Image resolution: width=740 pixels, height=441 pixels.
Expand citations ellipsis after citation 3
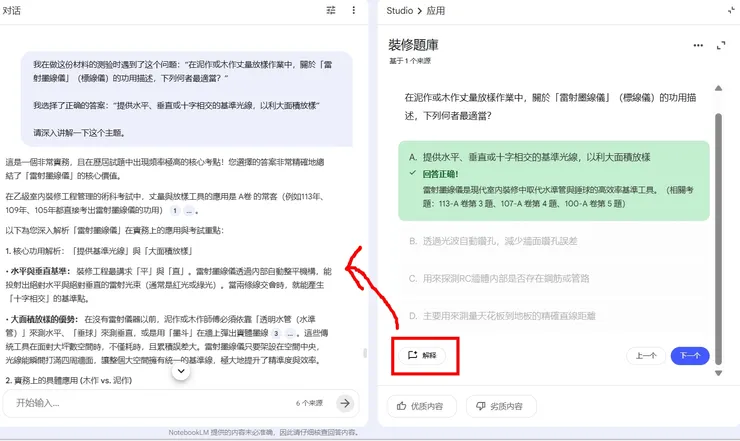tap(290, 333)
